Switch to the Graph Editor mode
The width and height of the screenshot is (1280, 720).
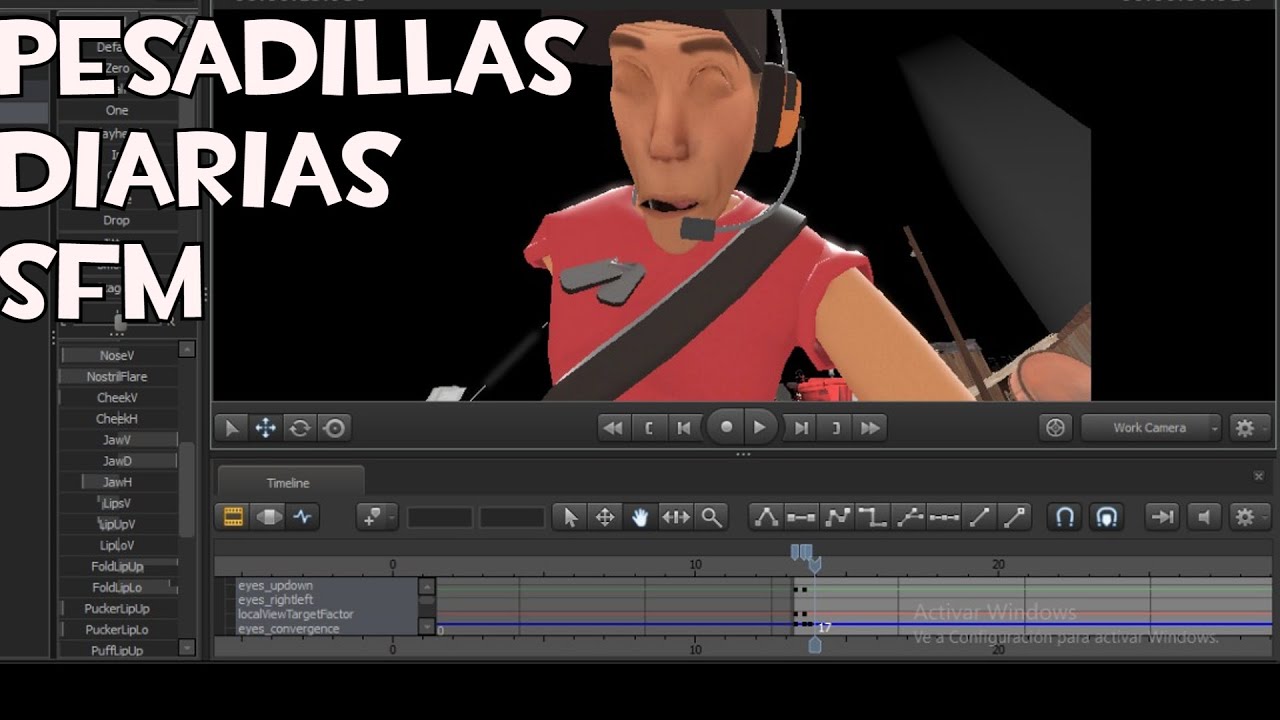coord(302,517)
